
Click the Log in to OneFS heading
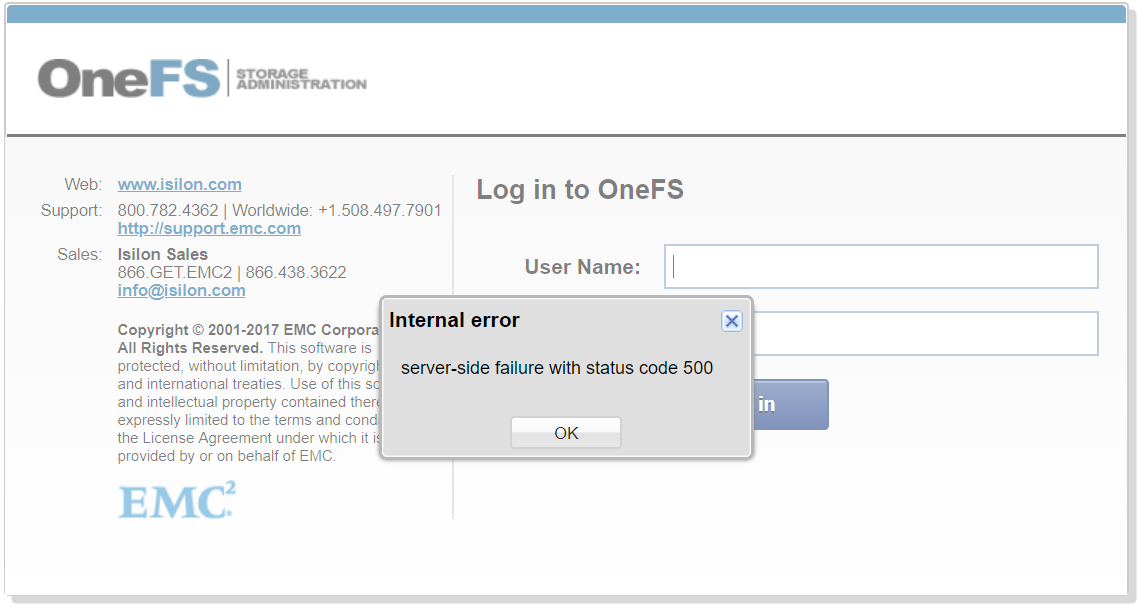pos(580,189)
